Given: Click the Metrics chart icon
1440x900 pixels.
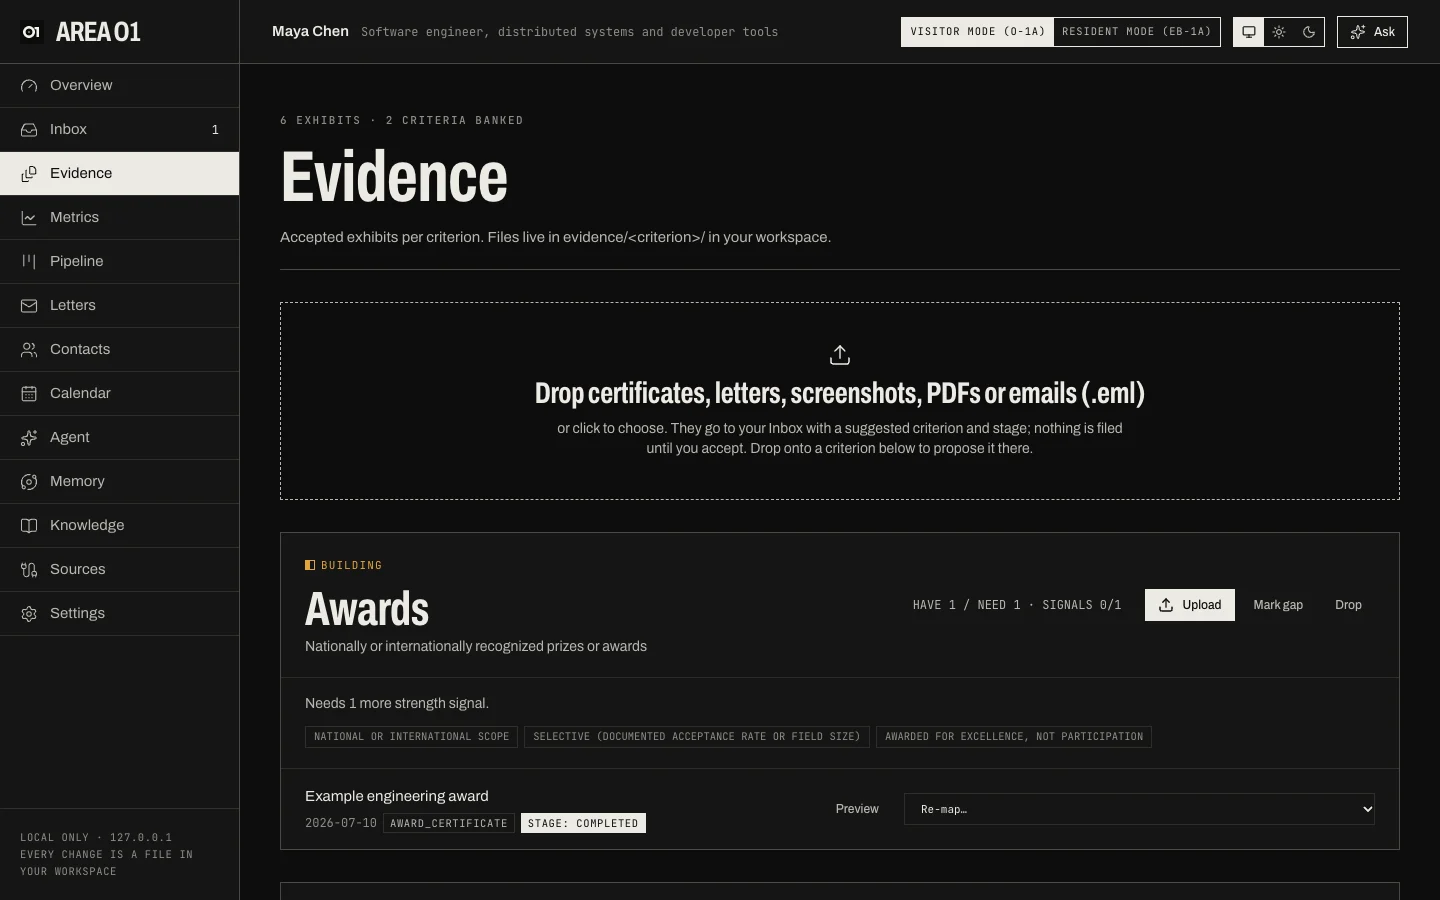Looking at the screenshot, I should (29, 218).
